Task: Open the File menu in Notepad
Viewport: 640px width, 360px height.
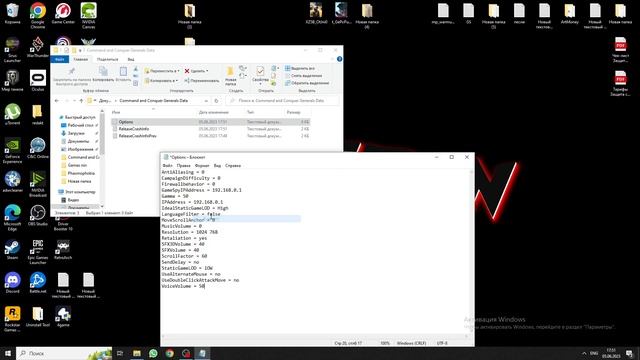Action: [x=167, y=166]
